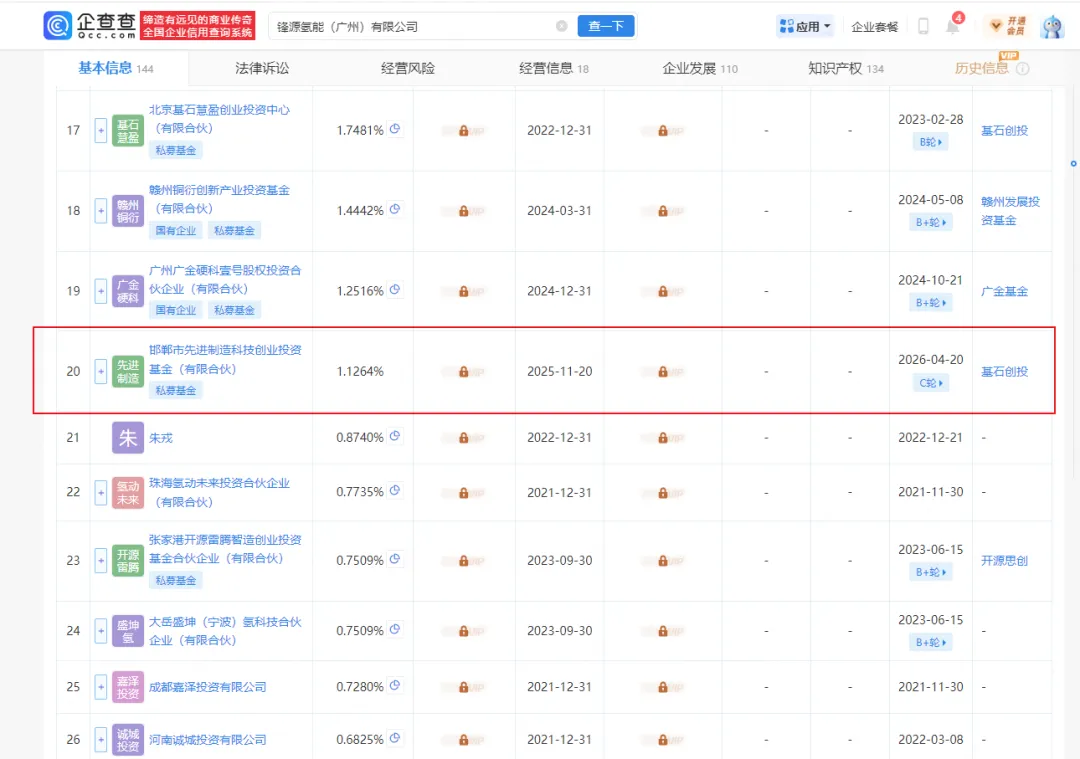Expand row 19 plus toggle

coord(101,291)
